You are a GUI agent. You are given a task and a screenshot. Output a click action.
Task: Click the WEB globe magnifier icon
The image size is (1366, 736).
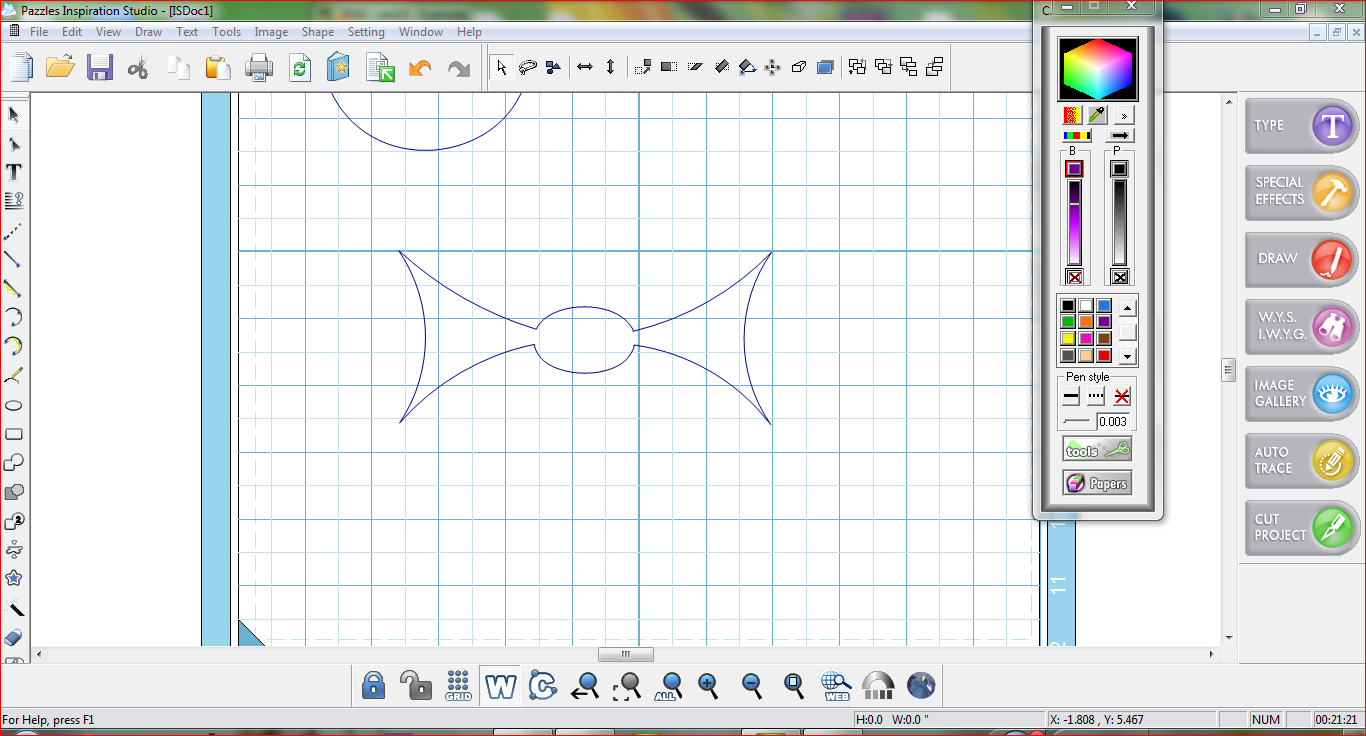(x=836, y=685)
